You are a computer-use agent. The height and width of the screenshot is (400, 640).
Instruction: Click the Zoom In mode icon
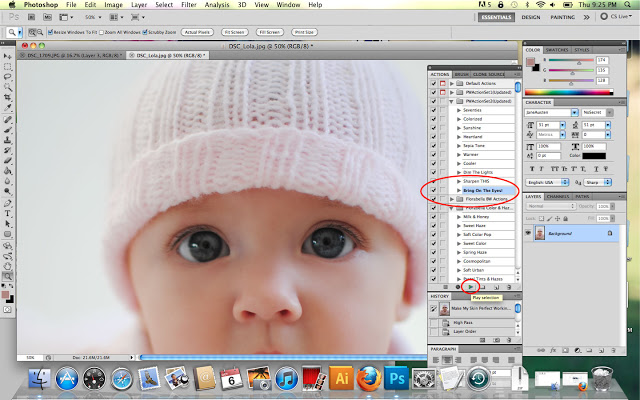32,32
